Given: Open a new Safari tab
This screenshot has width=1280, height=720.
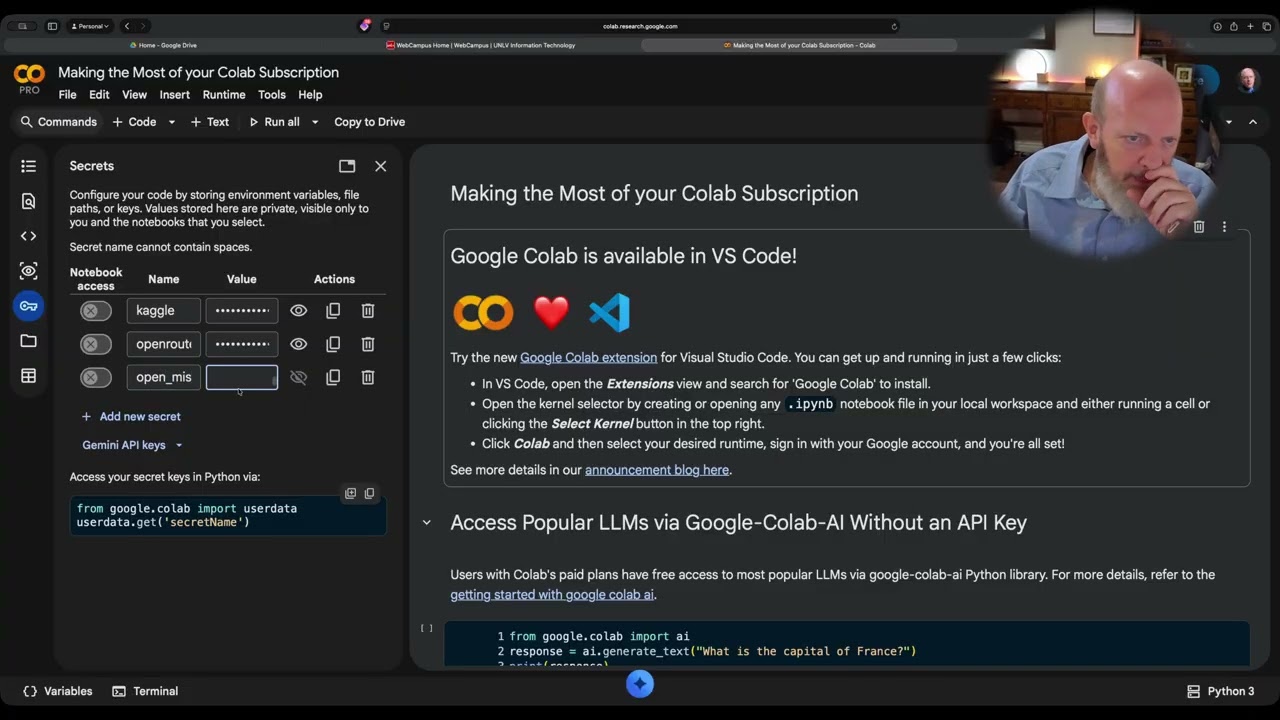Looking at the screenshot, I should click(x=1250, y=26).
